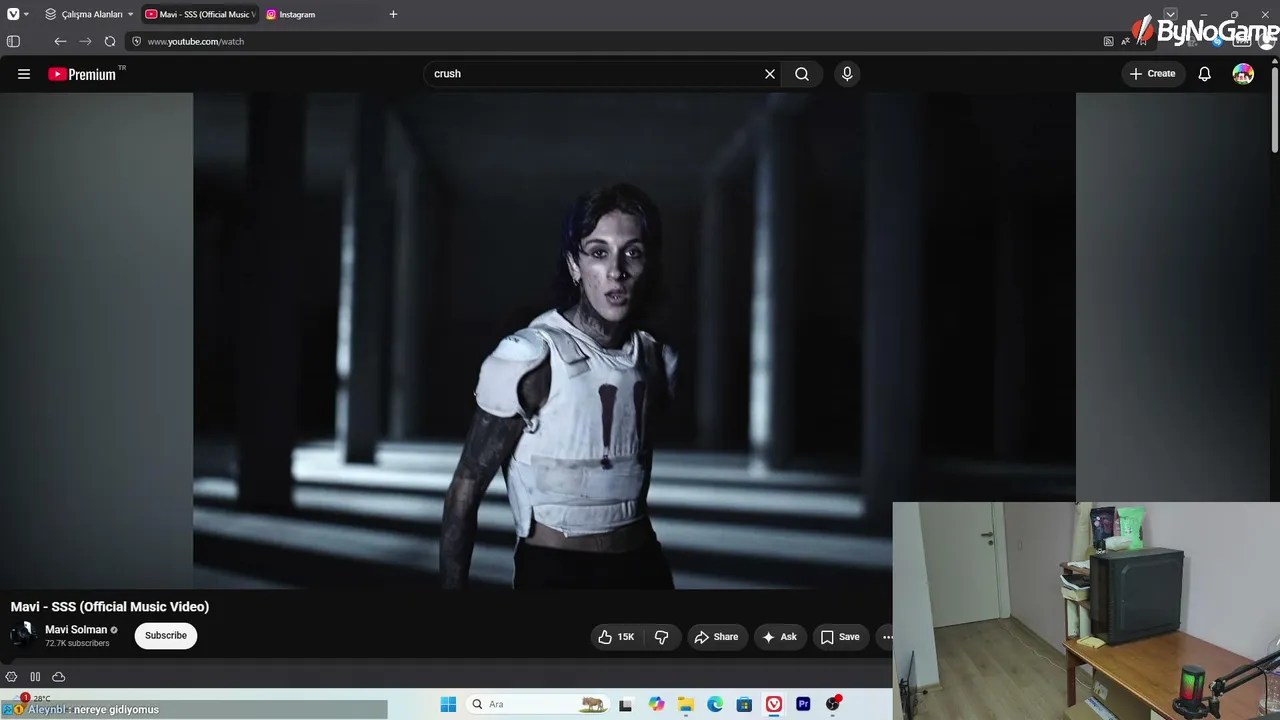Viewport: 1280px width, 720px height.
Task: Go to YouTube Premium home logo
Action: click(82, 74)
